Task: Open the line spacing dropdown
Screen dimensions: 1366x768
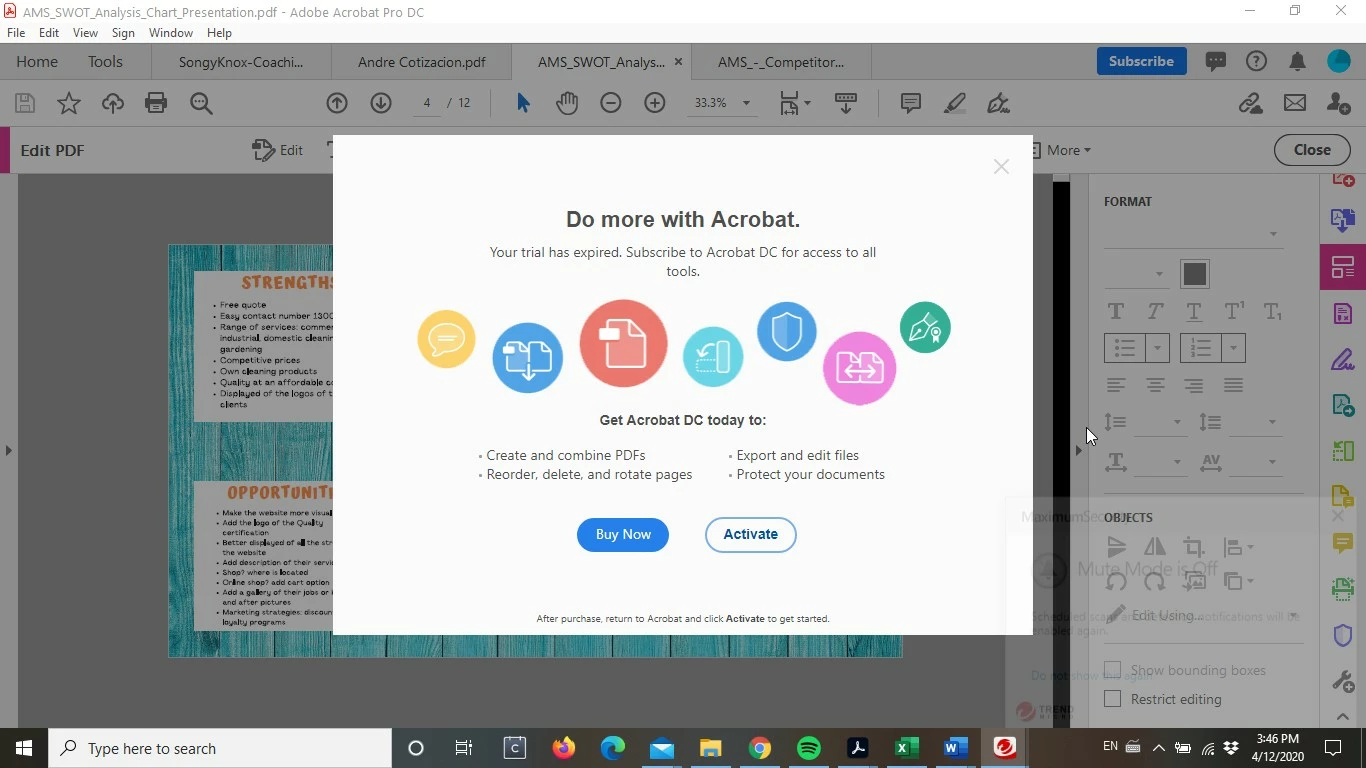Action: coord(1176,422)
